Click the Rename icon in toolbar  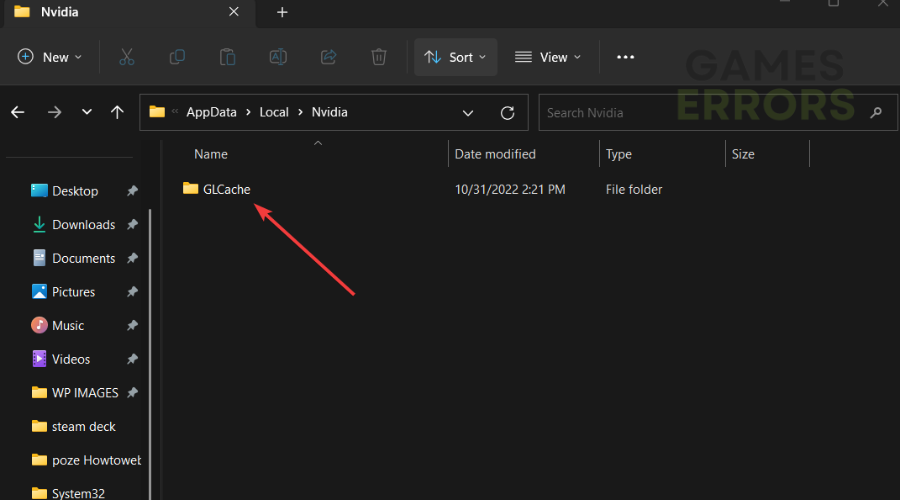[x=278, y=57]
